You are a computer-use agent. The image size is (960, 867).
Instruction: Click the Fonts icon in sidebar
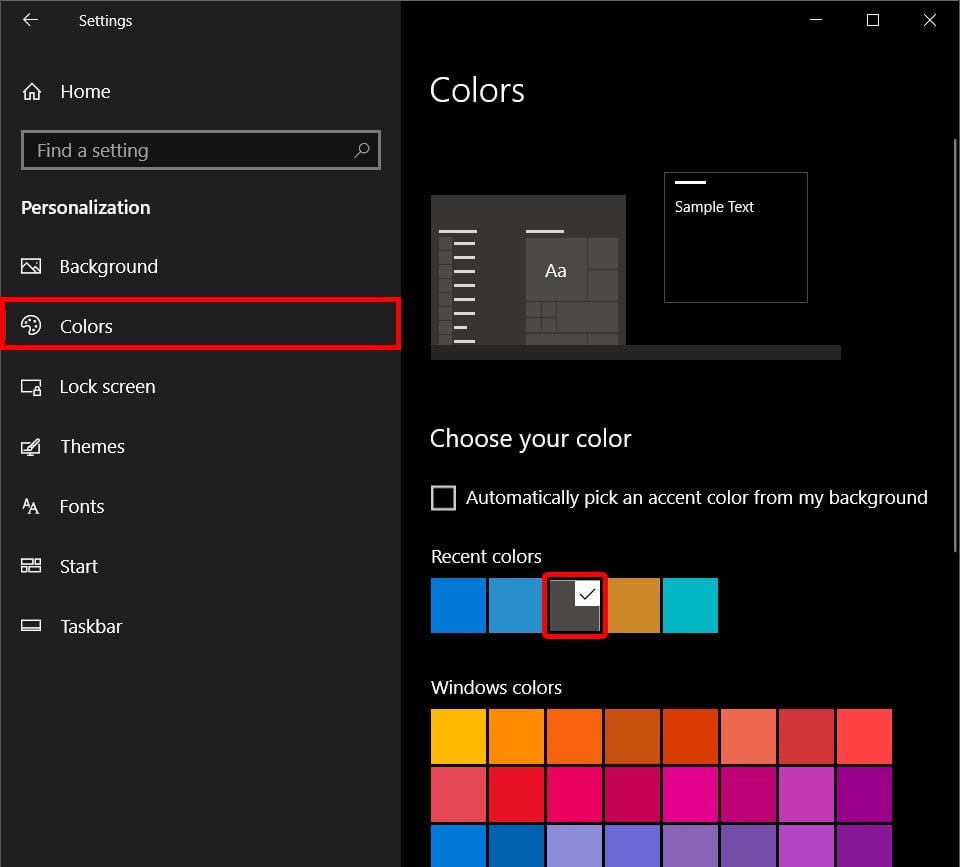tap(31, 507)
